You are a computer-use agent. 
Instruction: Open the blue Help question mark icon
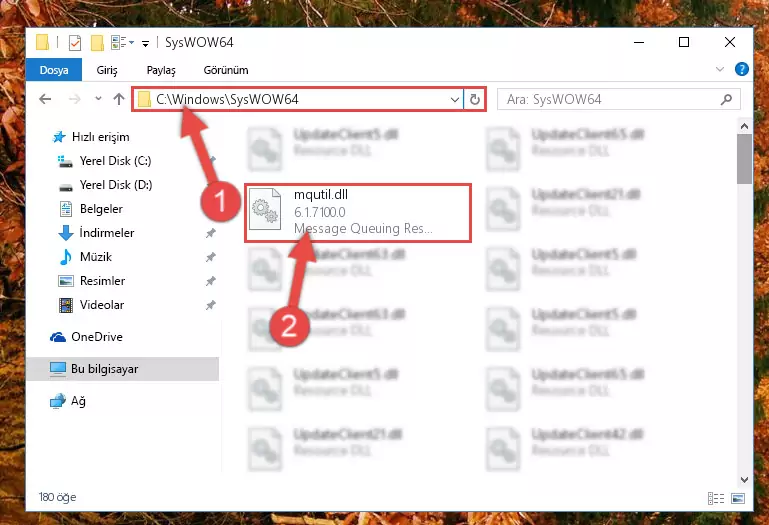click(x=742, y=69)
